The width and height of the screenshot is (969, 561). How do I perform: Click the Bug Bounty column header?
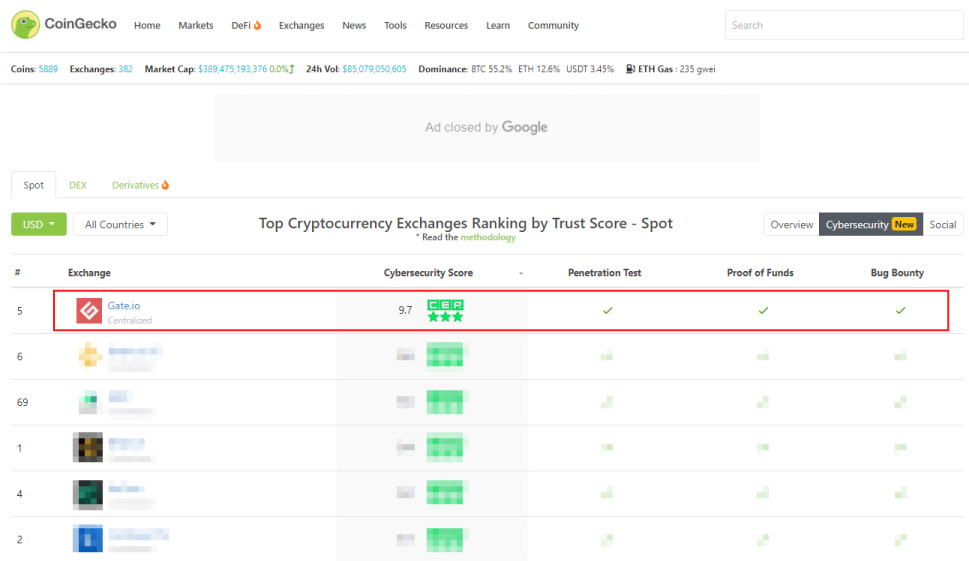(897, 272)
